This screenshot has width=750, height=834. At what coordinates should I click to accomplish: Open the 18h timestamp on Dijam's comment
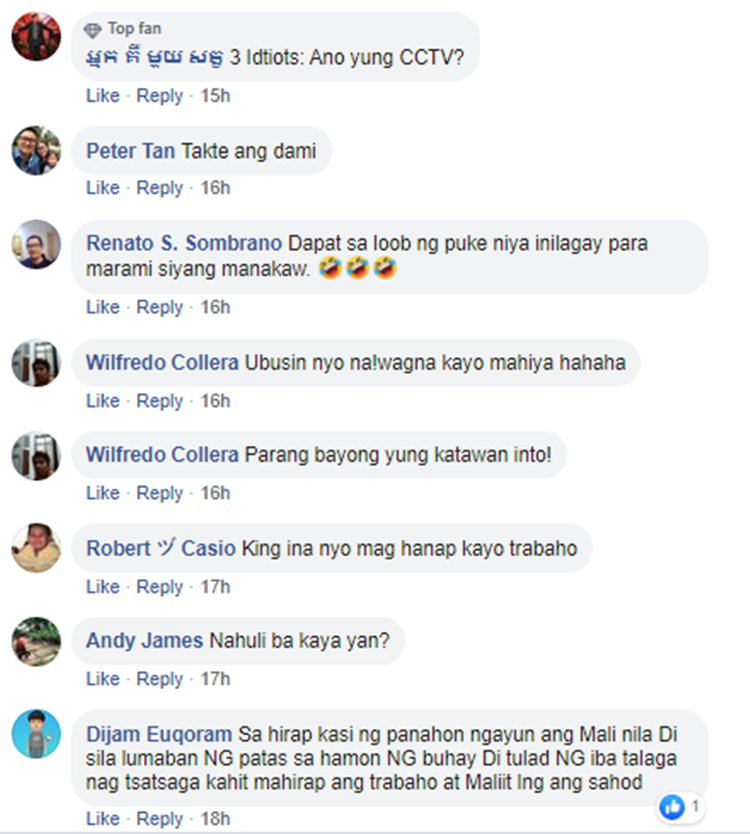[x=215, y=818]
